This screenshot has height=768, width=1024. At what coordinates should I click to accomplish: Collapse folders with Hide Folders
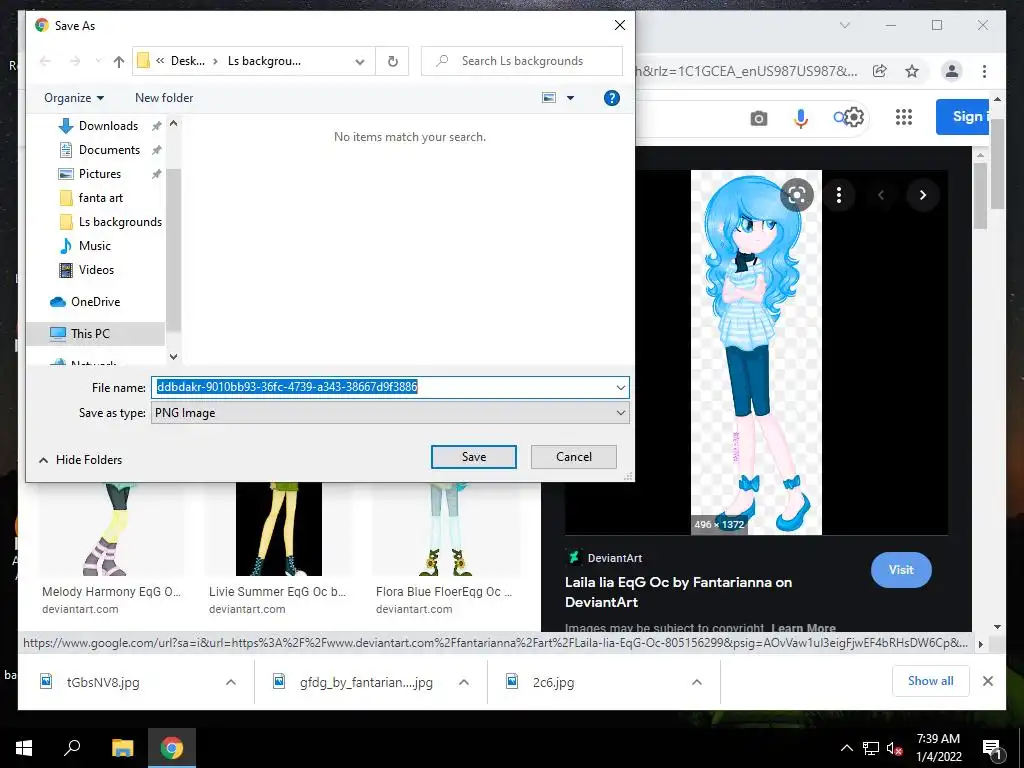coord(80,460)
